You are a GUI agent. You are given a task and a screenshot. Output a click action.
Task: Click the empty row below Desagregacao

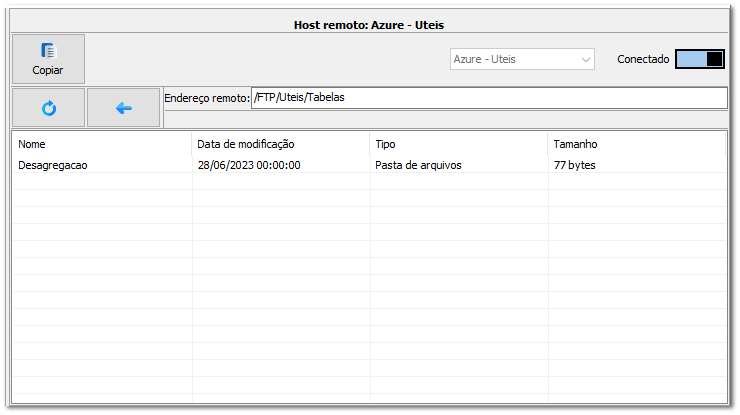click(x=100, y=182)
